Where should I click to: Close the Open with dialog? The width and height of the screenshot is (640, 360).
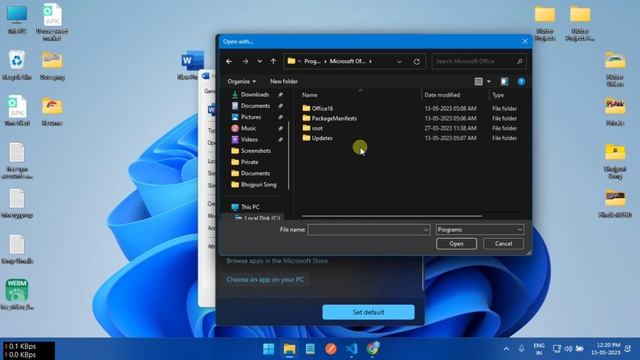[525, 41]
